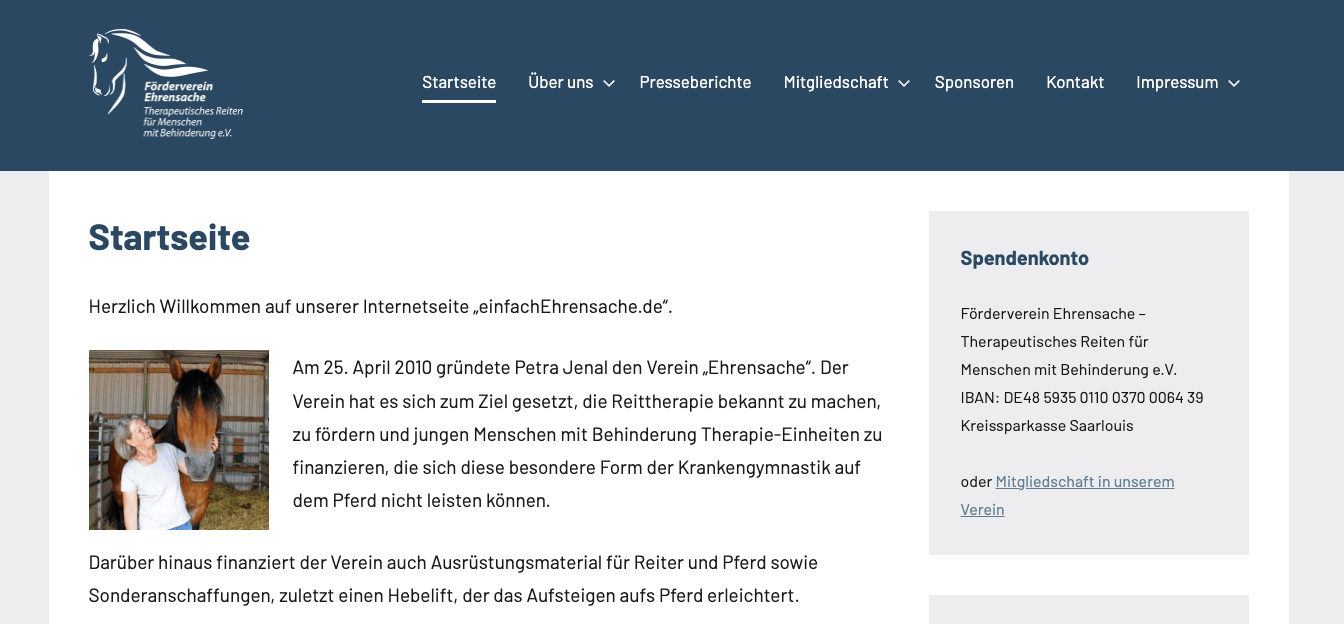Click the Impressum menu label
The image size is (1344, 624).
(x=1177, y=82)
